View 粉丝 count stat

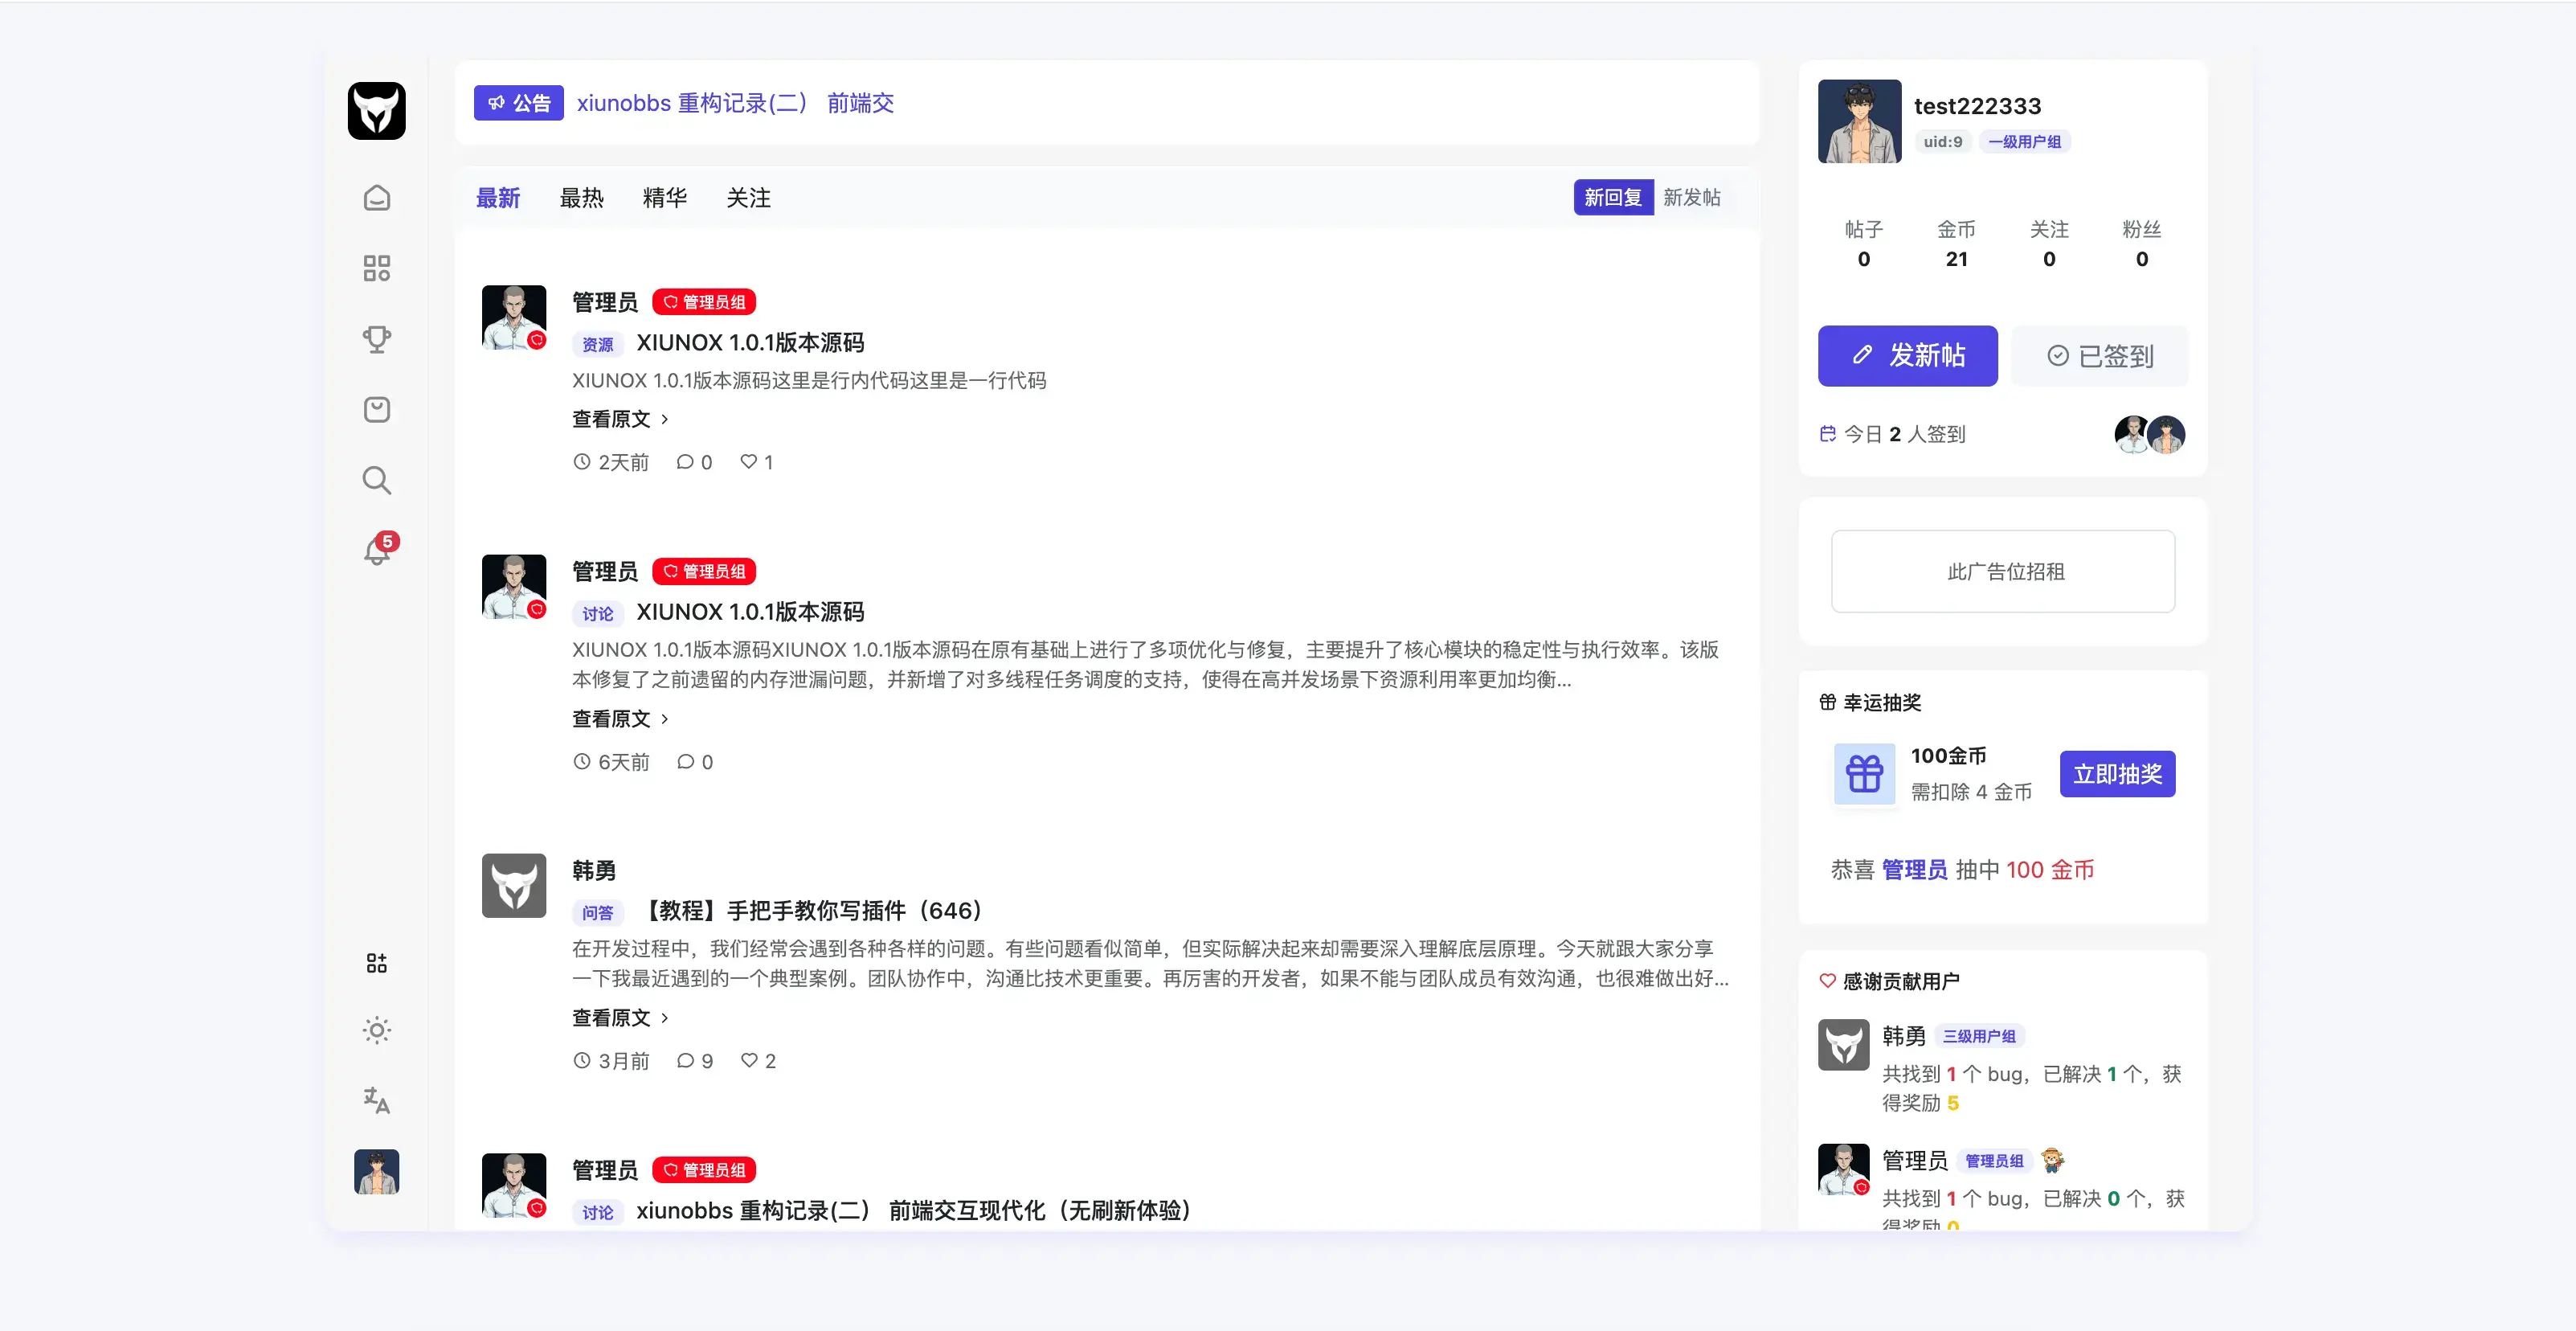[2142, 244]
